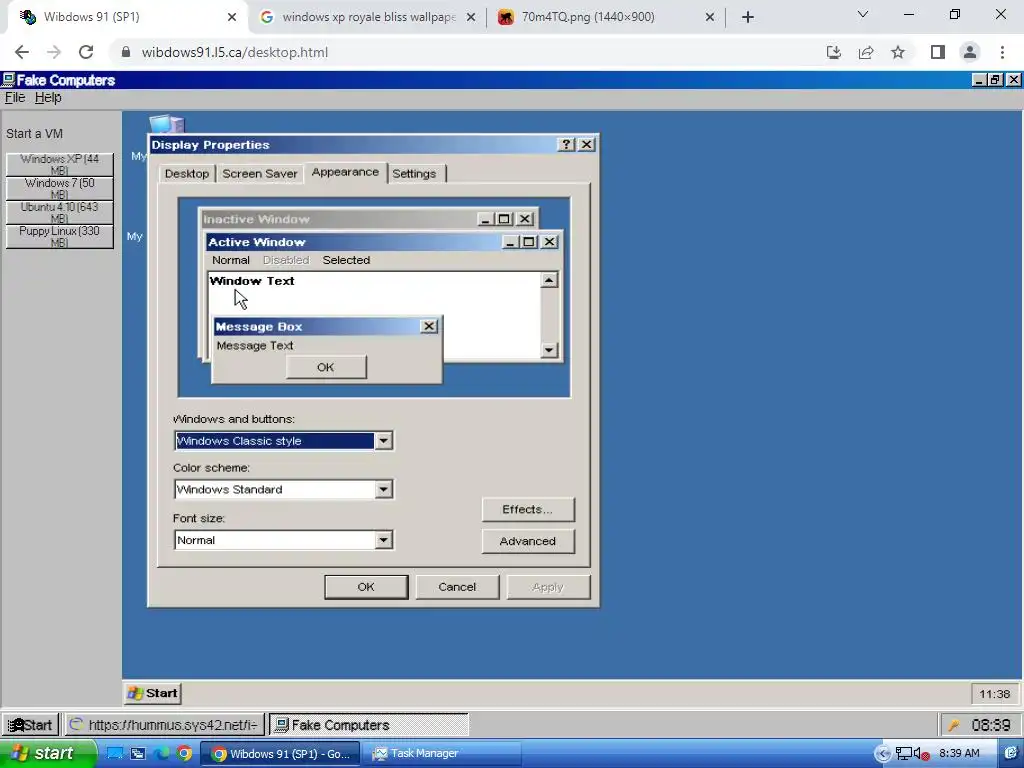Screen dimensions: 1024x768
Task: Open Chrome profile avatar
Action: pos(970,52)
